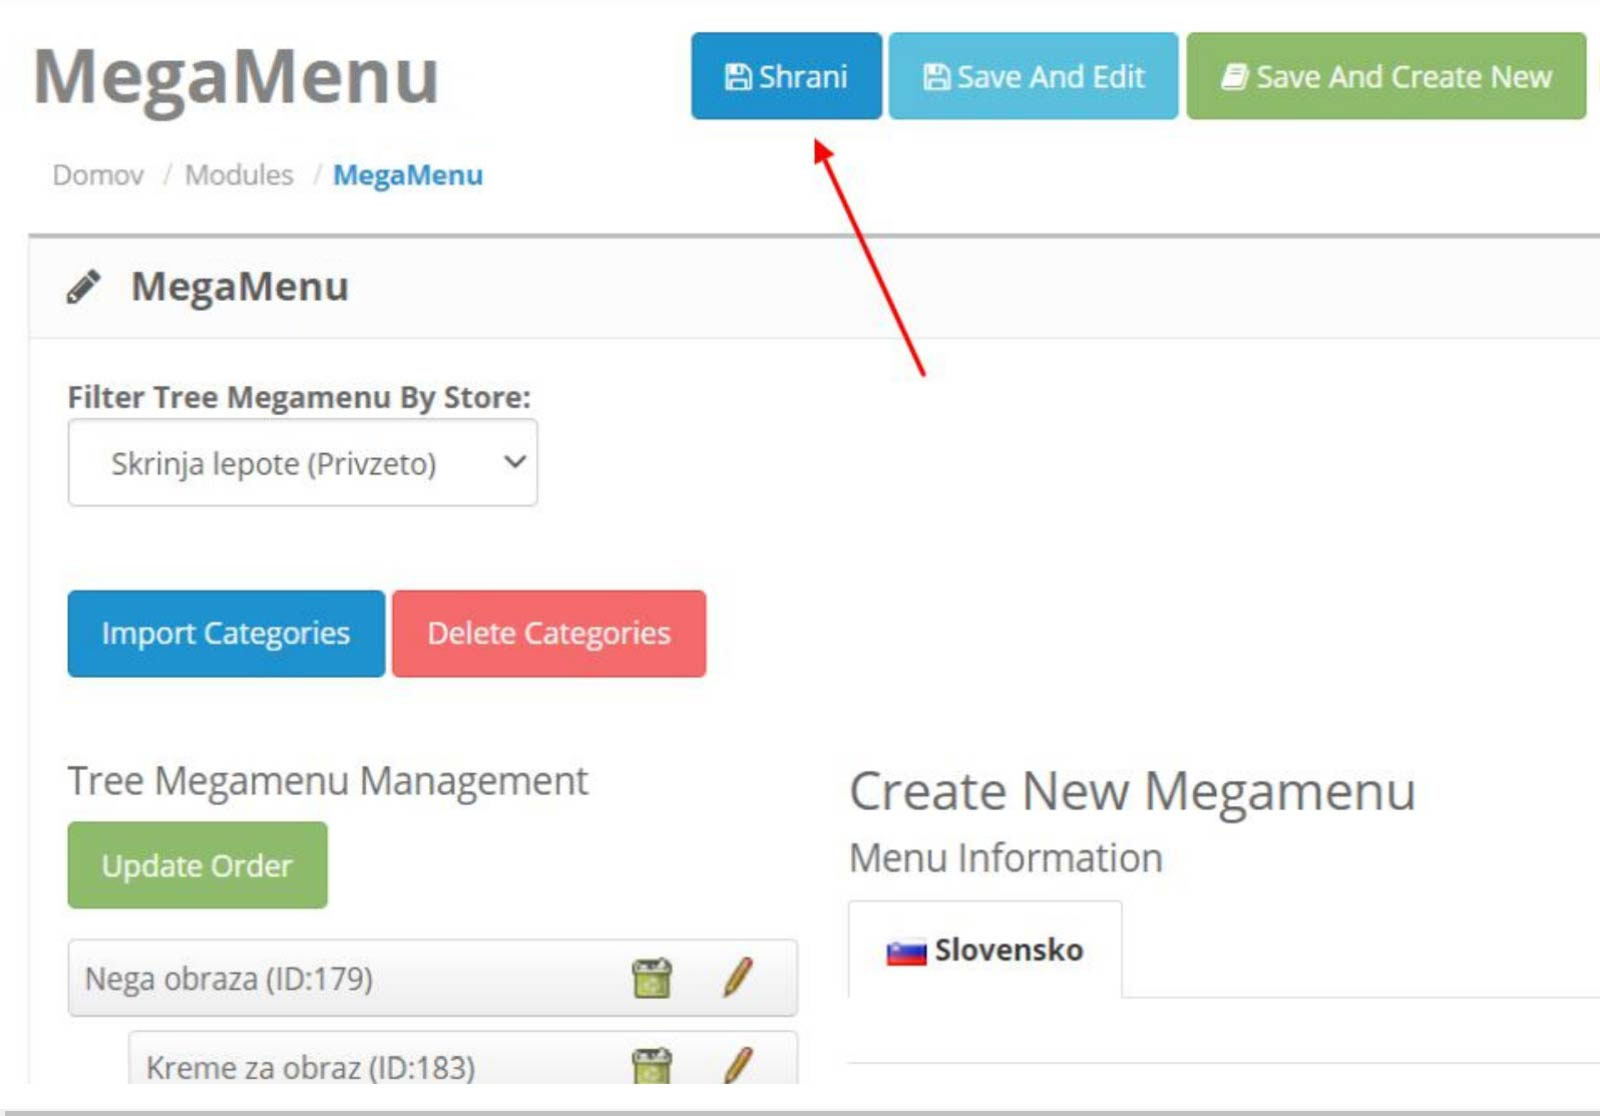This screenshot has height=1116, width=1600.
Task: Click the Import Categories button
Action: point(226,633)
